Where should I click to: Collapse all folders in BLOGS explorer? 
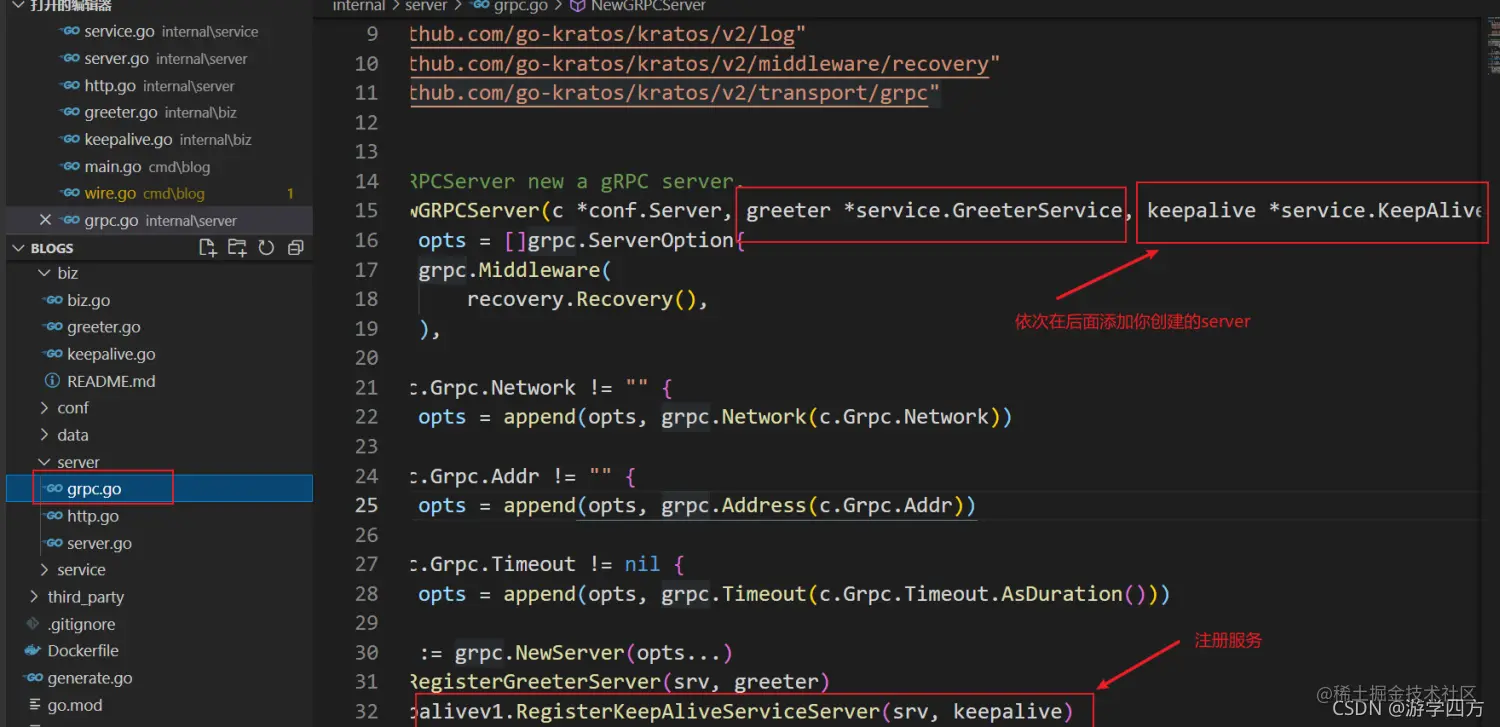coord(295,248)
